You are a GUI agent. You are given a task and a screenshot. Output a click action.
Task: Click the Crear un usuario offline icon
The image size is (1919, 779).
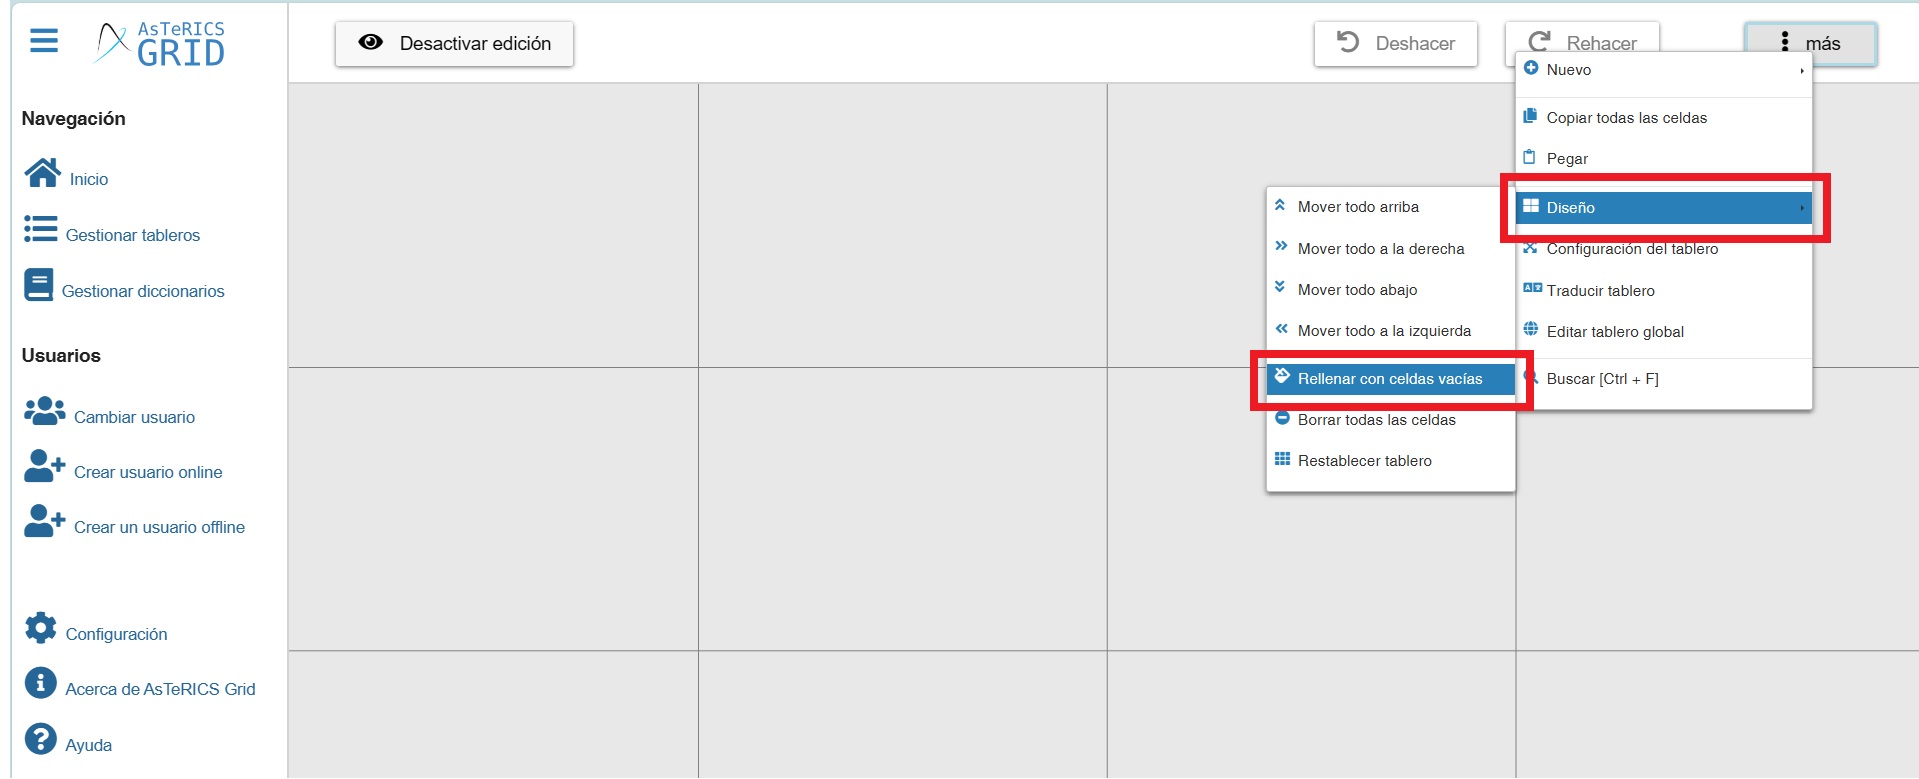45,521
